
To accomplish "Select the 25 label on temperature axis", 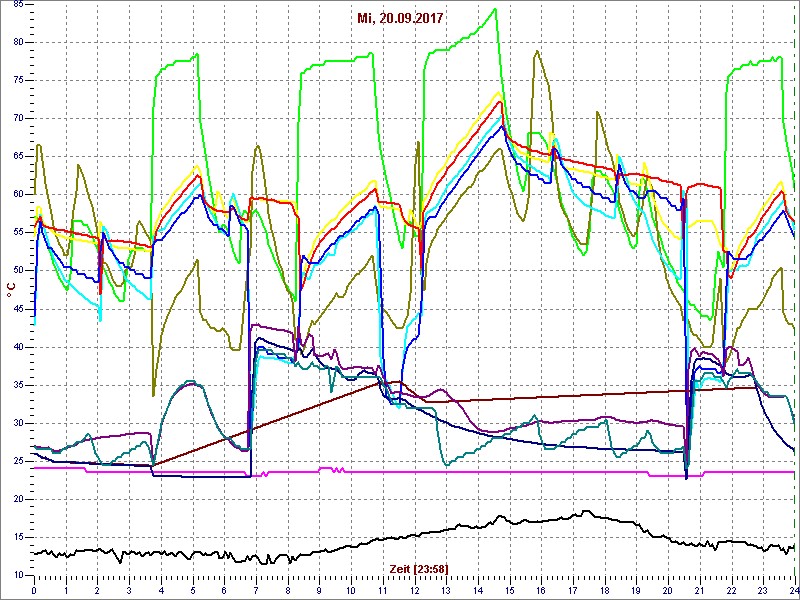I will 17,461.
